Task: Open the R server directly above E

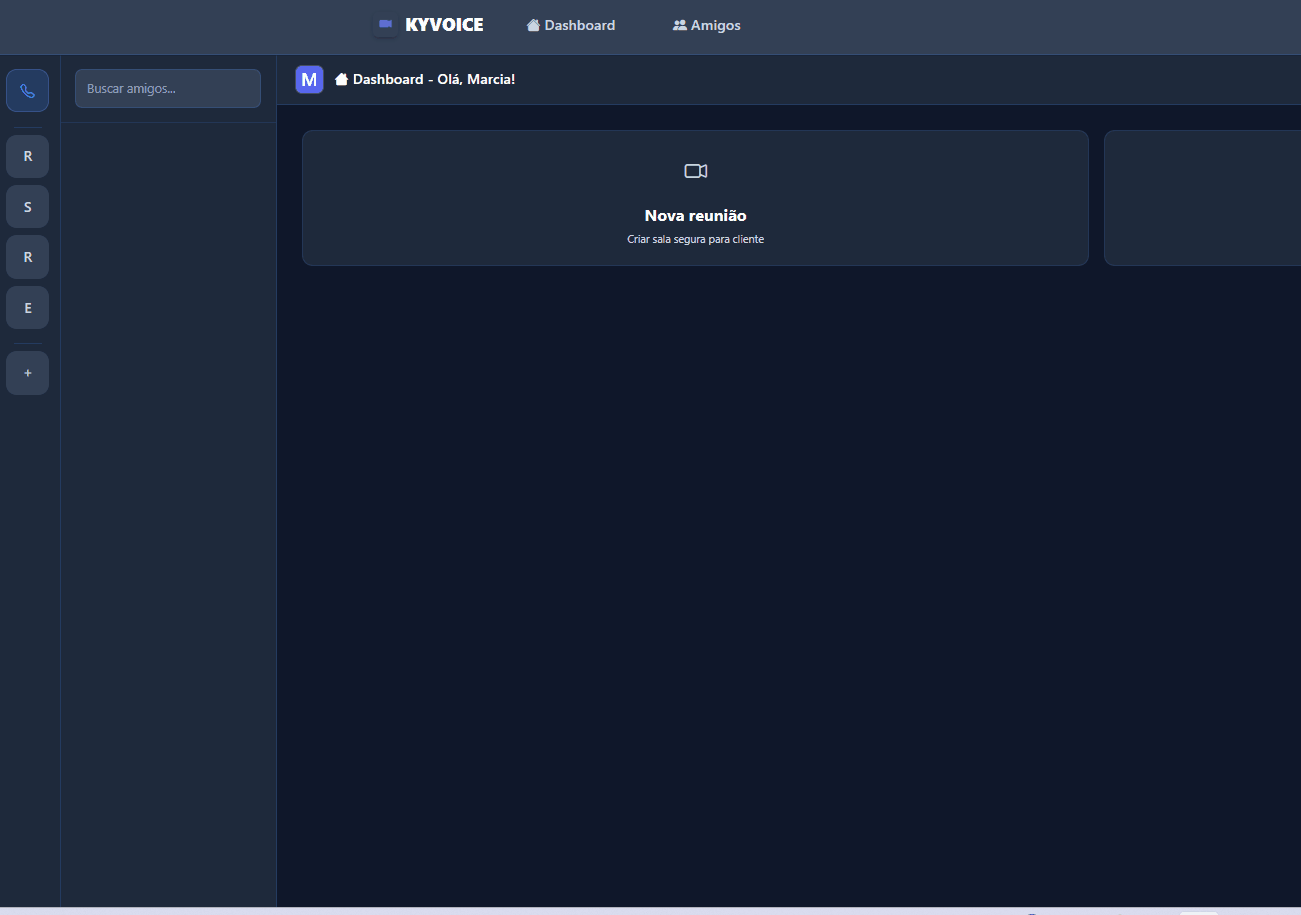Action: [x=27, y=257]
